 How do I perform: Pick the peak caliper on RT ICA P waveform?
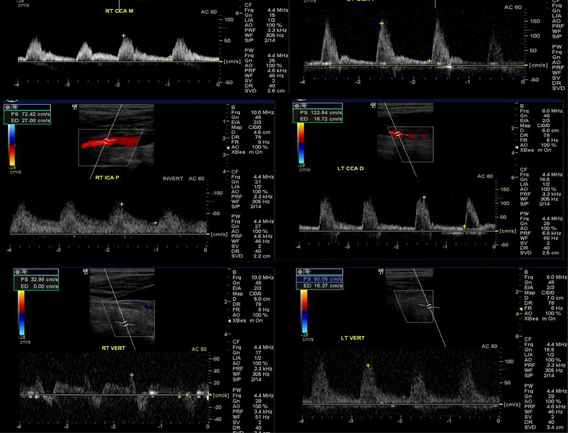pos(122,204)
